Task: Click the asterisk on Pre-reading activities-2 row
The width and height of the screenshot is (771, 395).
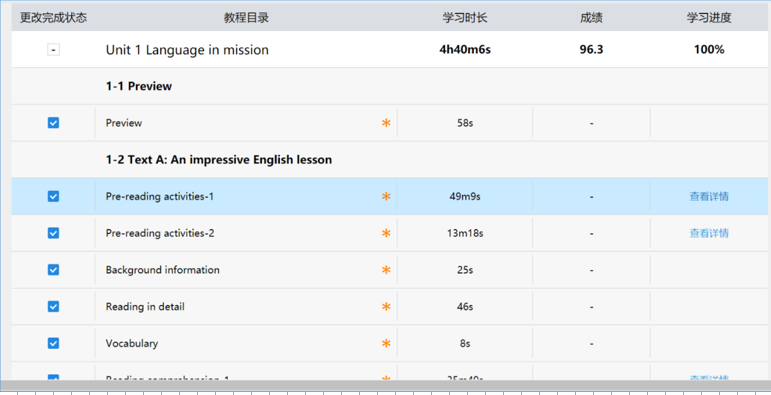Action: (386, 233)
